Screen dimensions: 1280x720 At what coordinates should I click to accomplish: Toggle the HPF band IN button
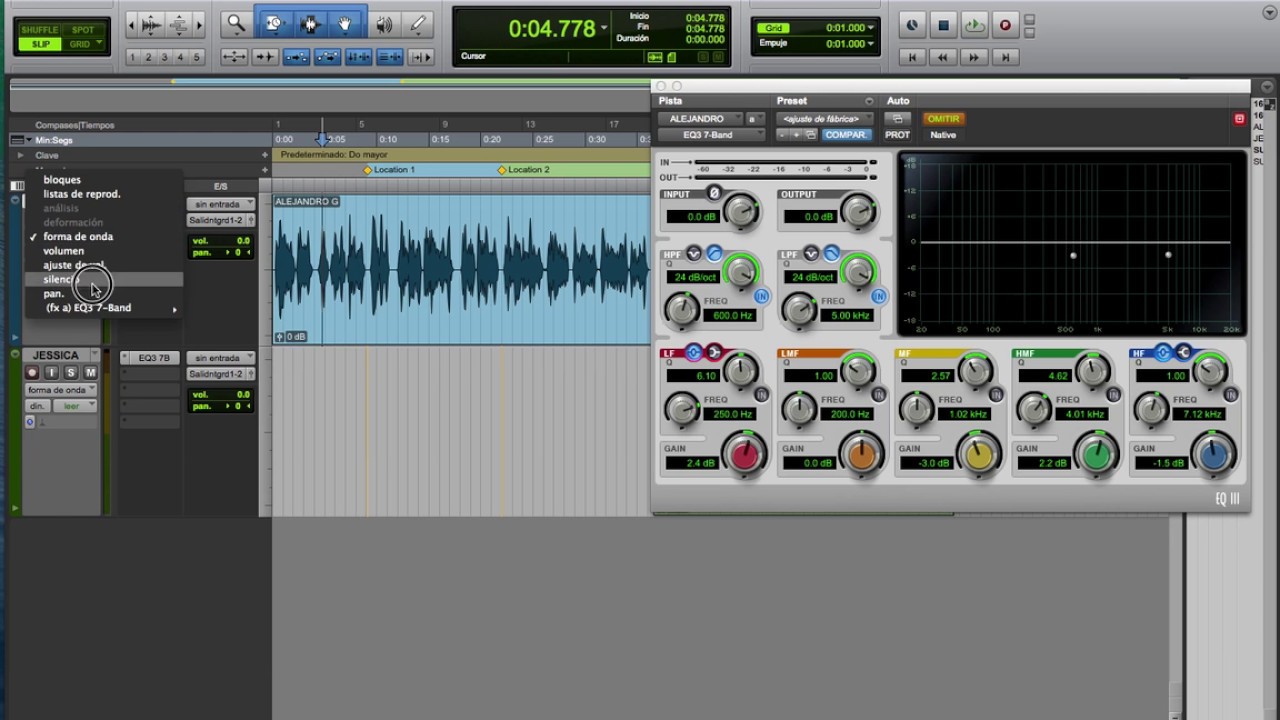point(761,297)
